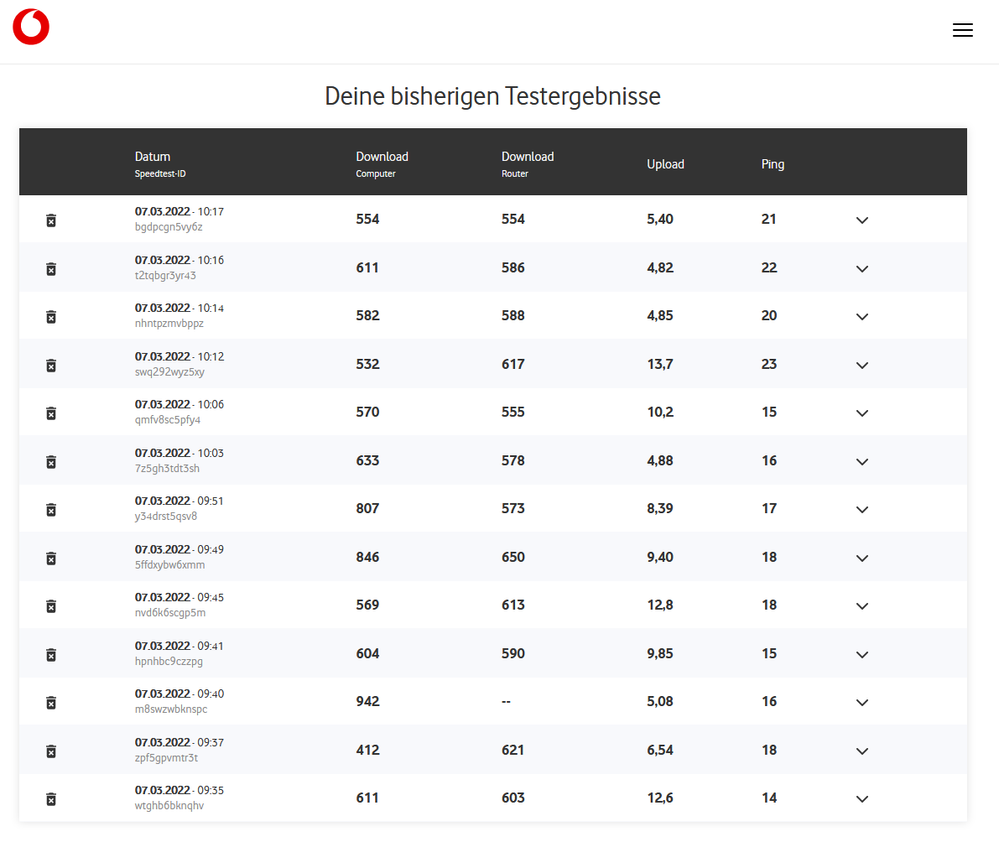
Task: Click upload value 13,7
Action: 660,364
